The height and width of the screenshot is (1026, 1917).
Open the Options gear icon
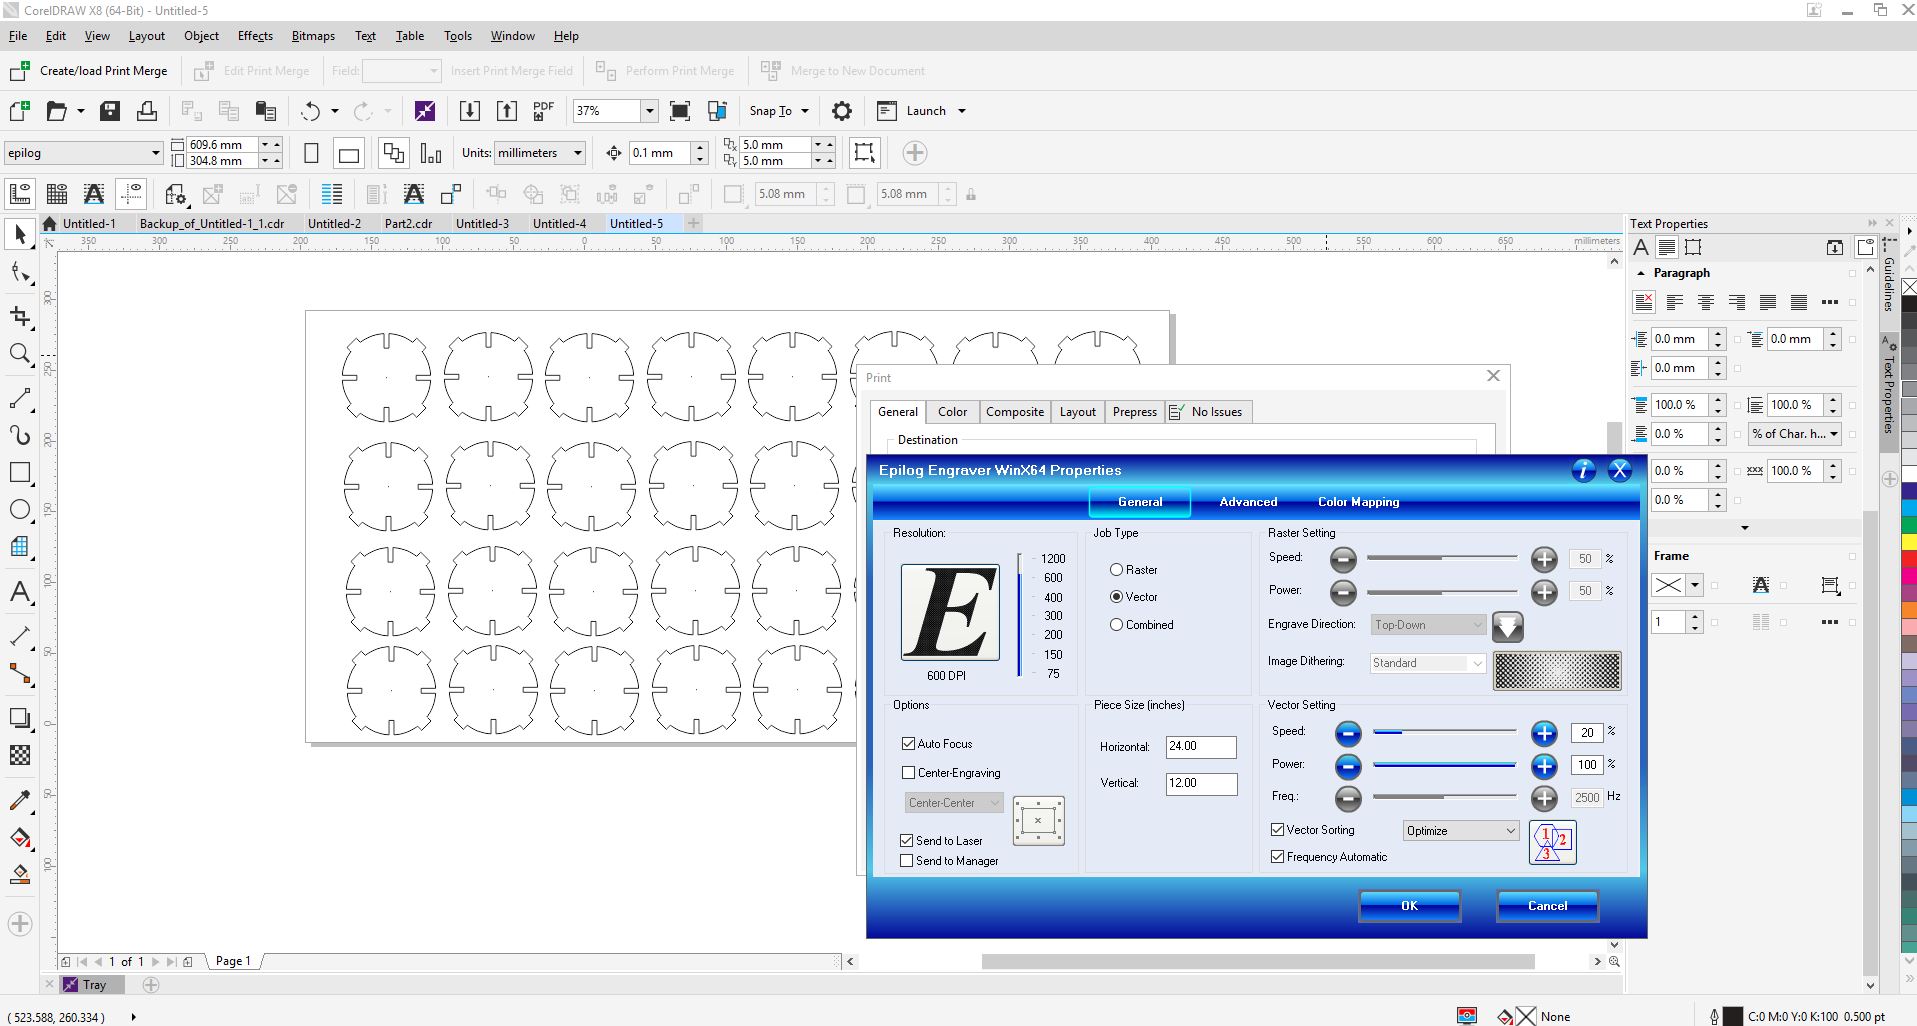842,111
